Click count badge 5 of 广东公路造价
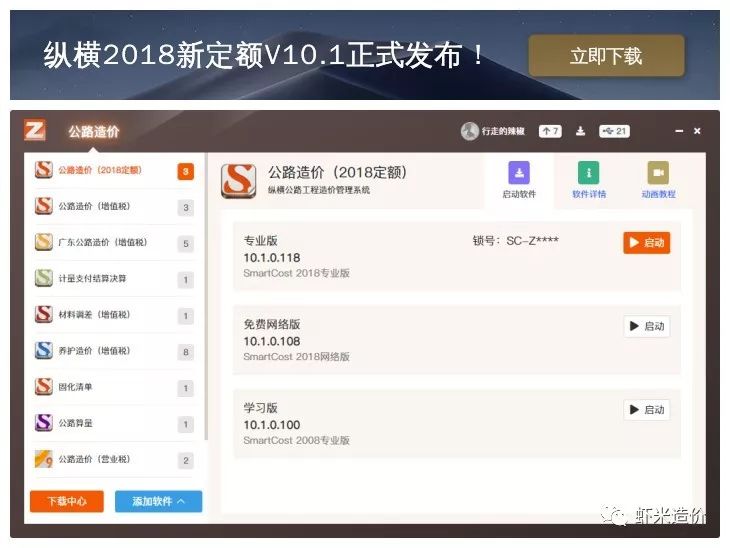 point(186,244)
